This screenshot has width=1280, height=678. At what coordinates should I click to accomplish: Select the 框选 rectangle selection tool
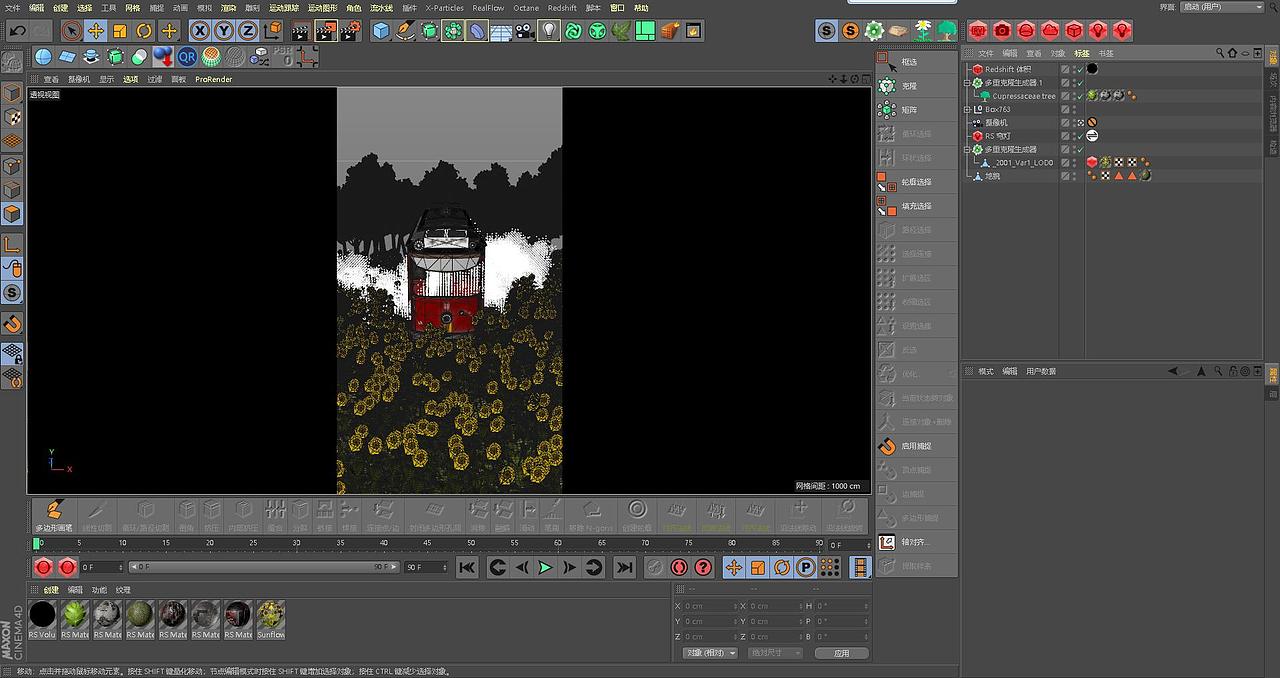(x=917, y=62)
